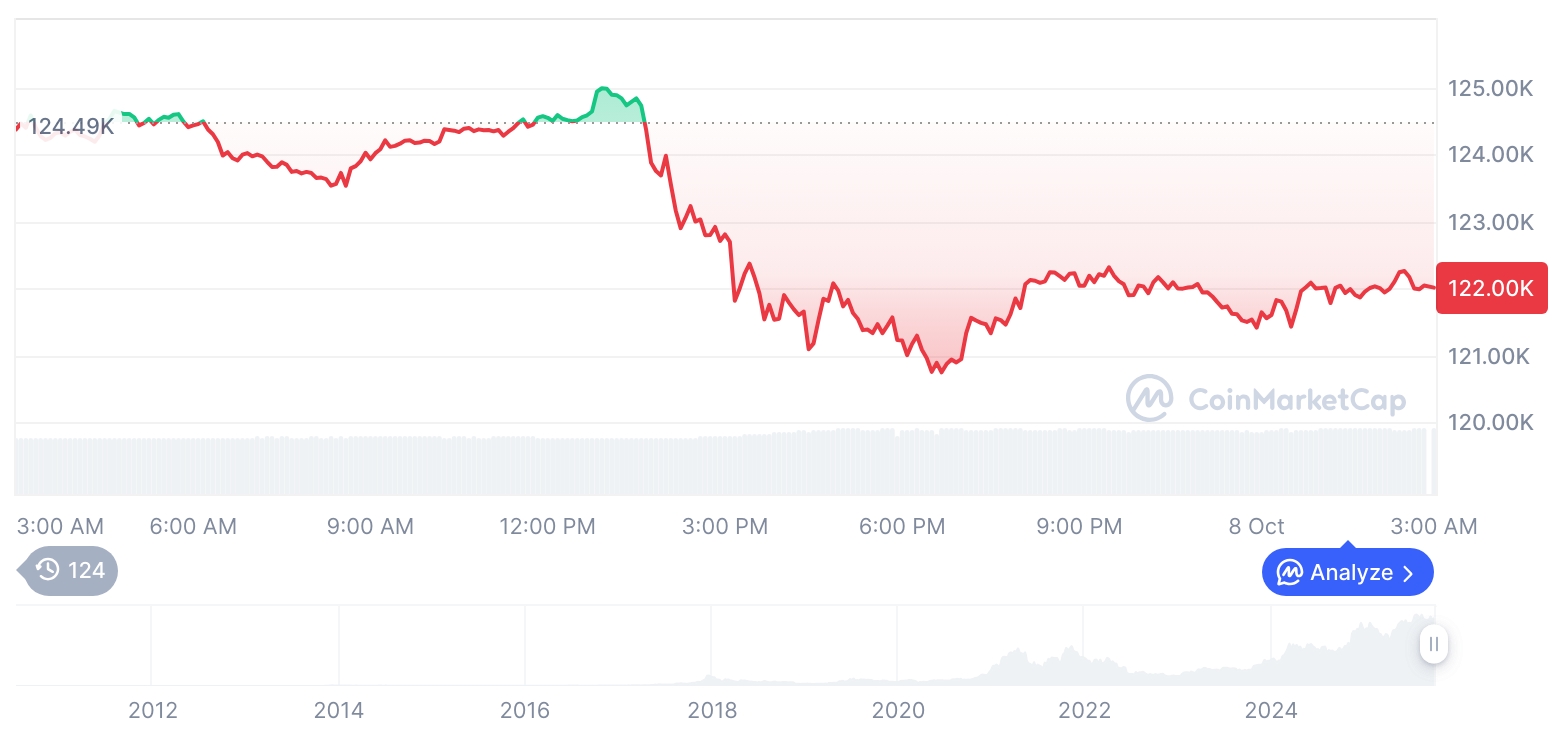Click the 9:00 AM time axis label
The width and height of the screenshot is (1566, 732).
pos(370,526)
